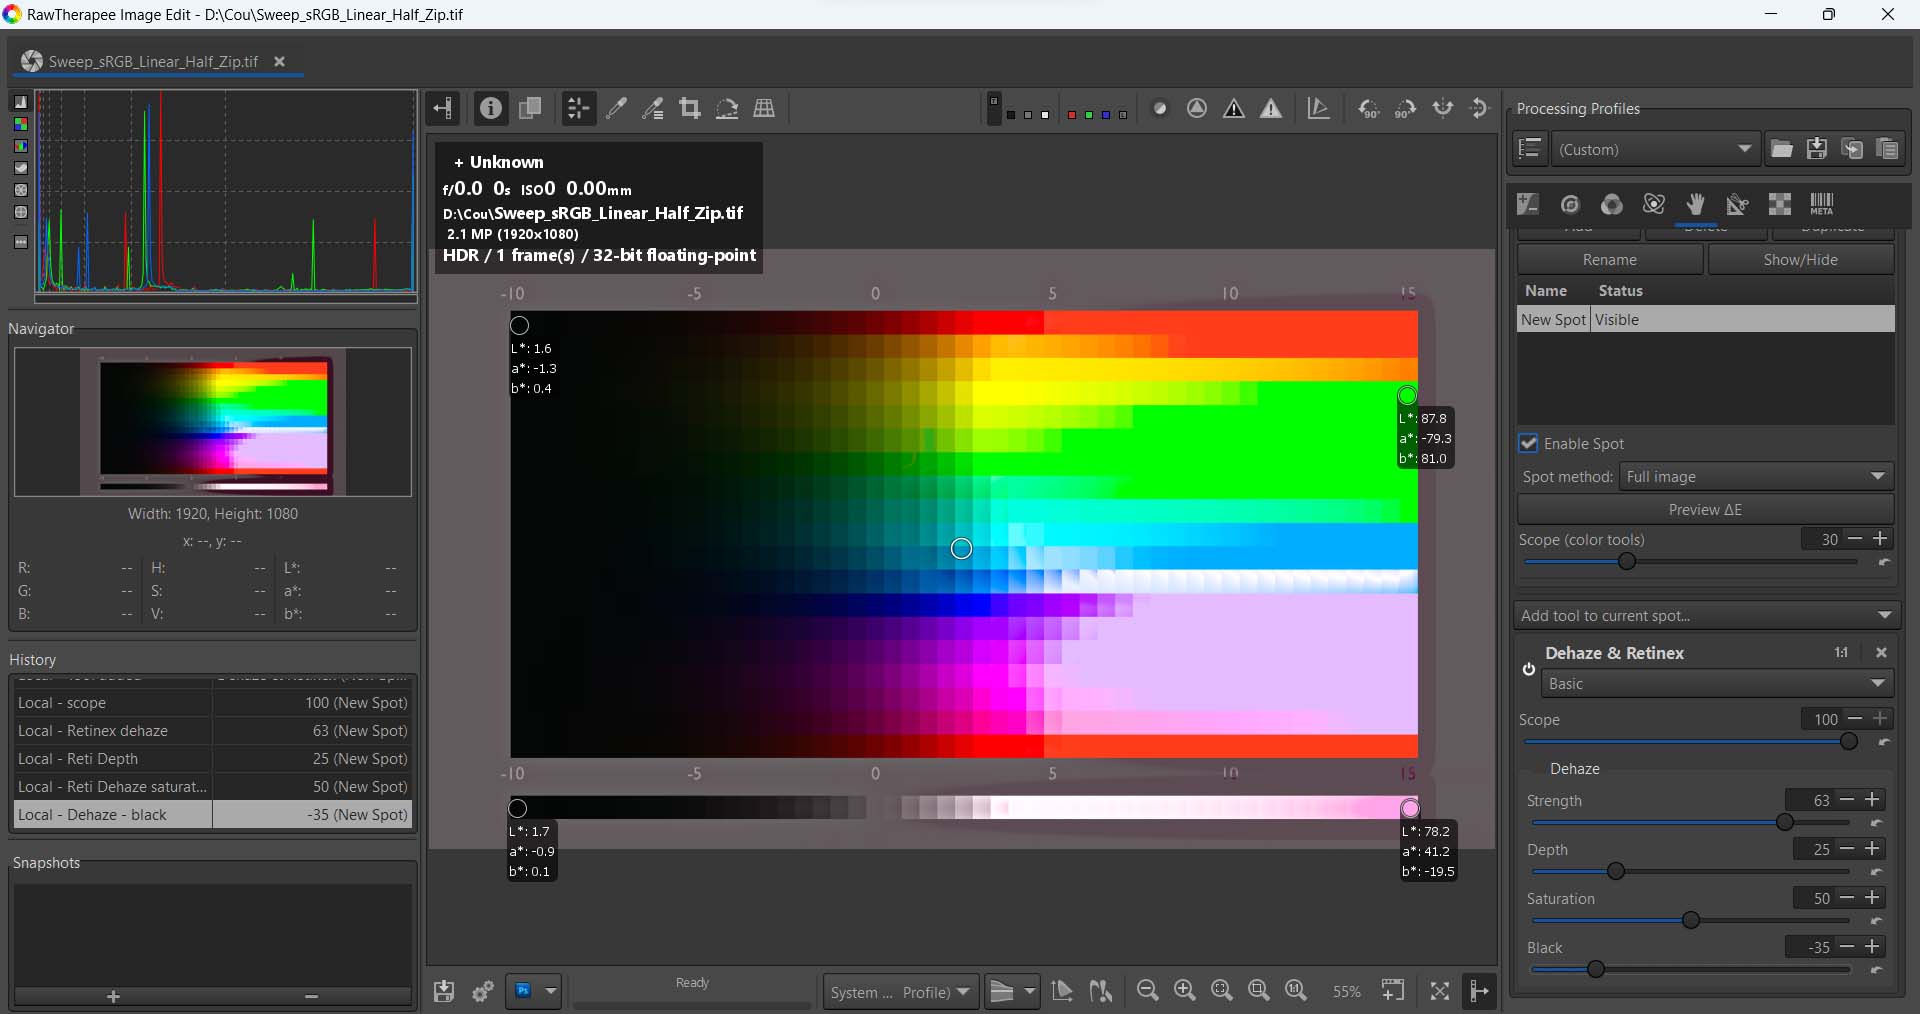Image resolution: width=1920 pixels, height=1014 pixels.
Task: Open the Metadata tab icon
Action: [x=1821, y=204]
